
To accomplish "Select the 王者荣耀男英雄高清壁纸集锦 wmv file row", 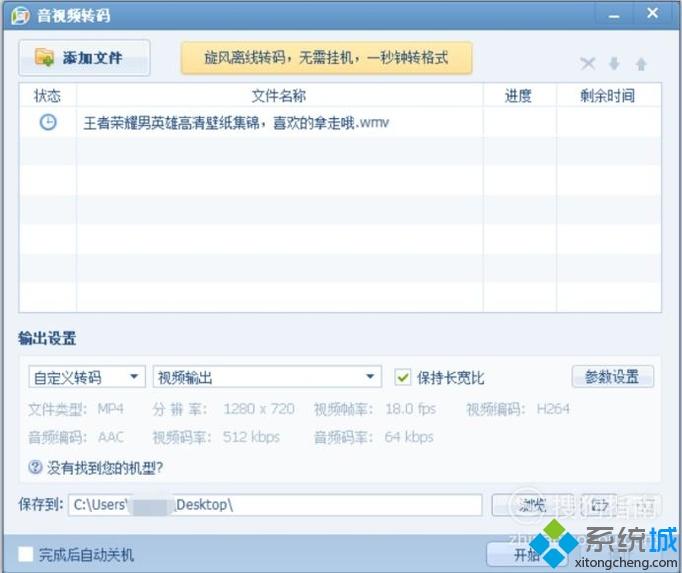I will pyautogui.click(x=340, y=122).
